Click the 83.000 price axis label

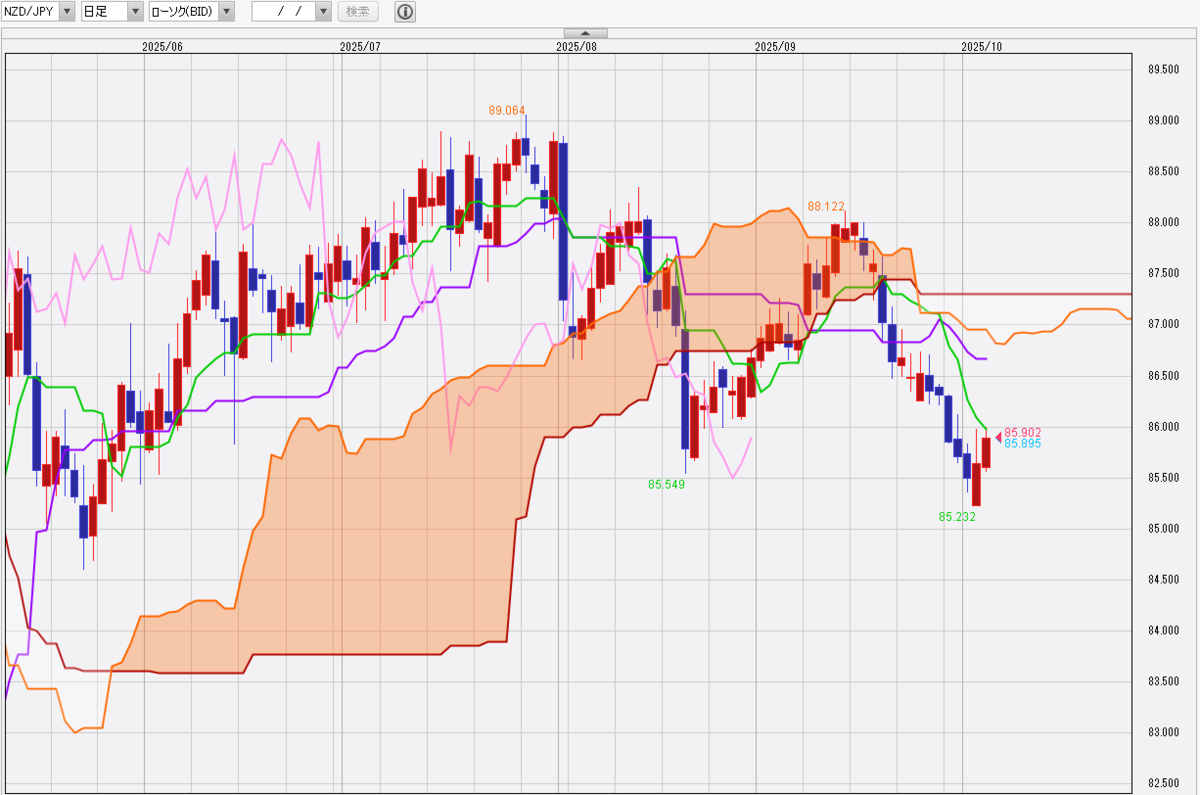point(1165,733)
